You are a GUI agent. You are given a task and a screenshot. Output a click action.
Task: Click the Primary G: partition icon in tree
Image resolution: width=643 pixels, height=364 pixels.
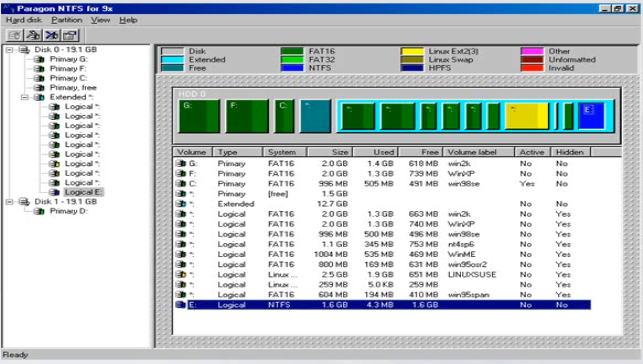39,59
